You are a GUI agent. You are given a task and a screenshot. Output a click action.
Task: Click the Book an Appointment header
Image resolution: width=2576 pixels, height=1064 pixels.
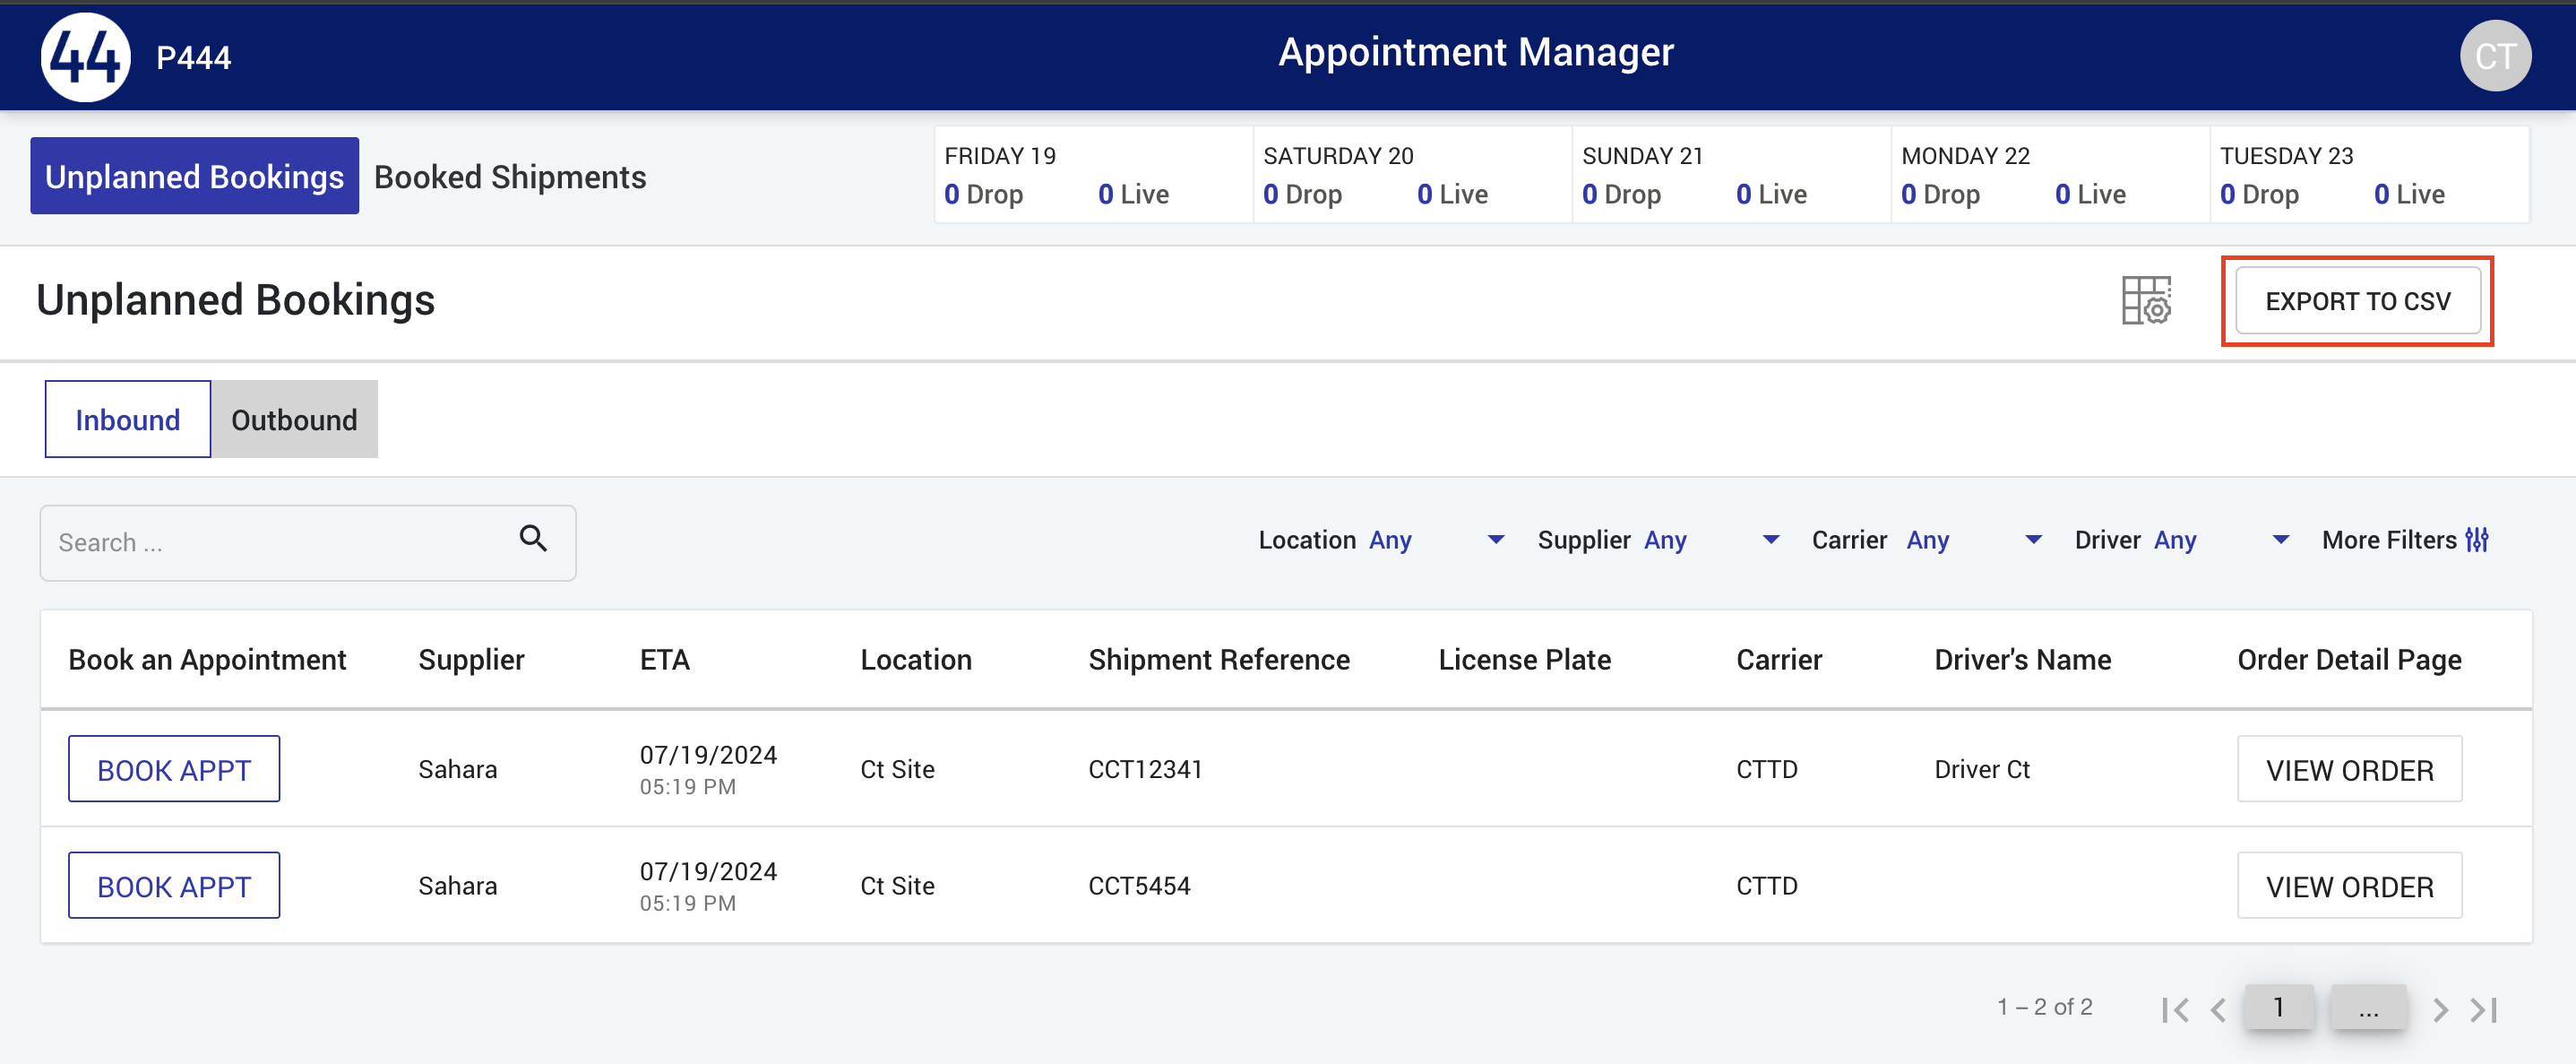coord(207,660)
